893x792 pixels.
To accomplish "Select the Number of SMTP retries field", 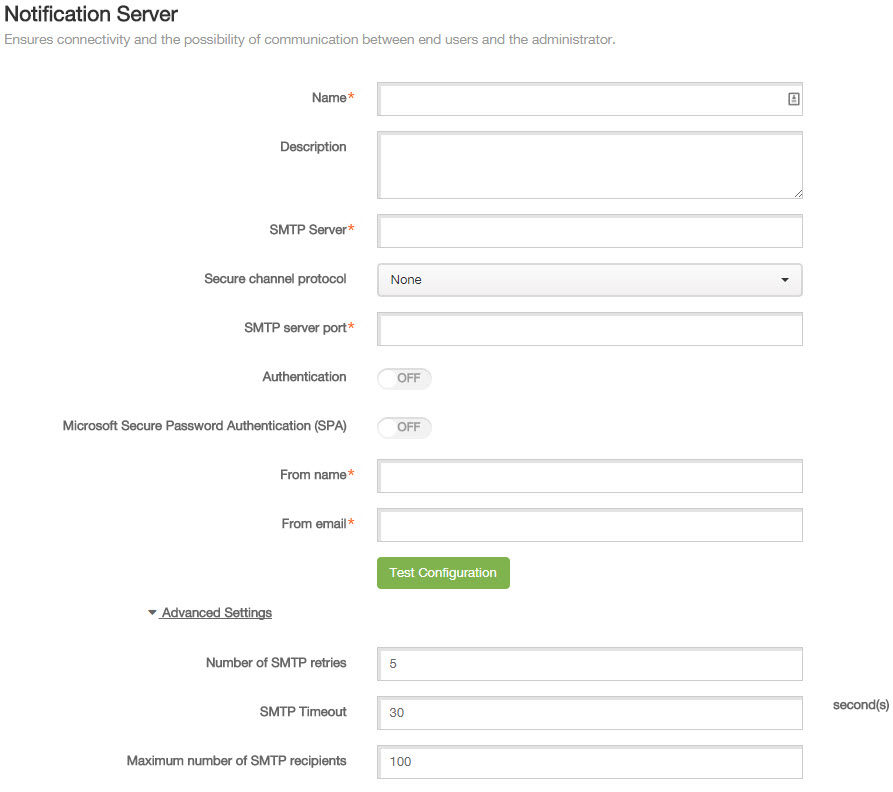I will click(589, 664).
